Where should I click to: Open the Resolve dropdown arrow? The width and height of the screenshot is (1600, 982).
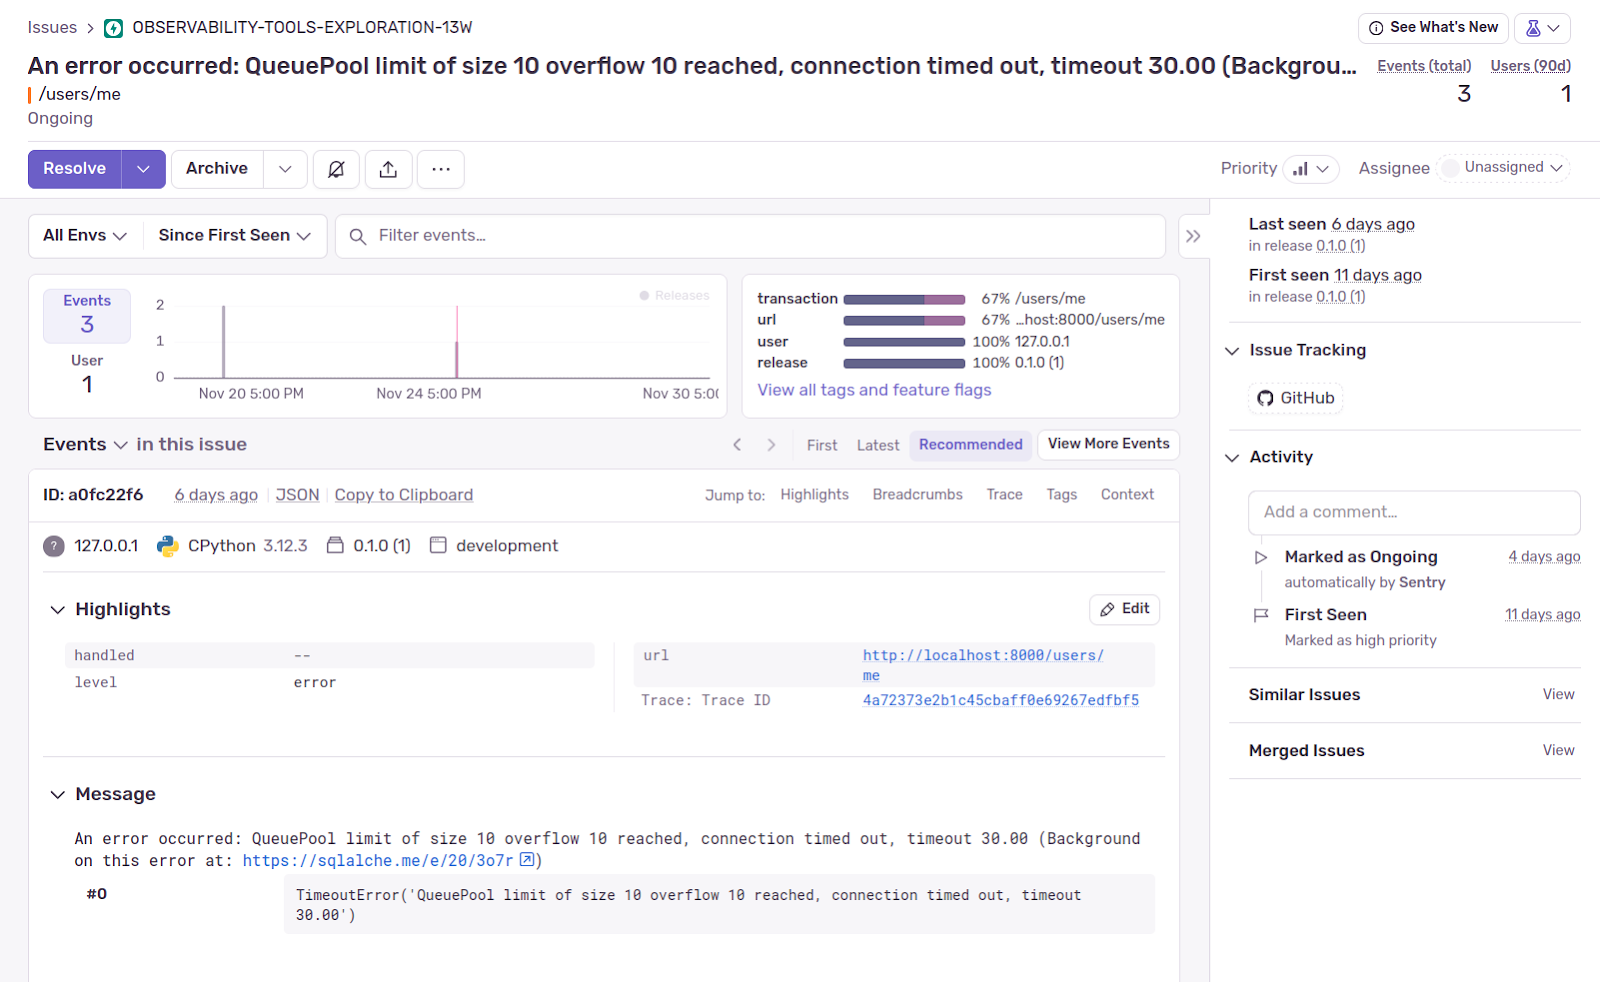[x=143, y=169]
